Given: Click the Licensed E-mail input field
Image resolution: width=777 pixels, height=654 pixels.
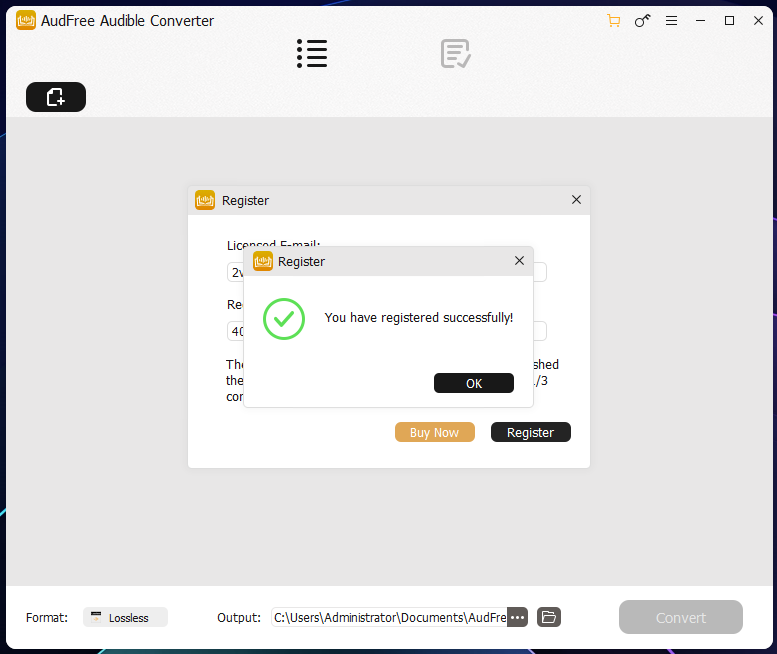Looking at the screenshot, I should (x=387, y=272).
